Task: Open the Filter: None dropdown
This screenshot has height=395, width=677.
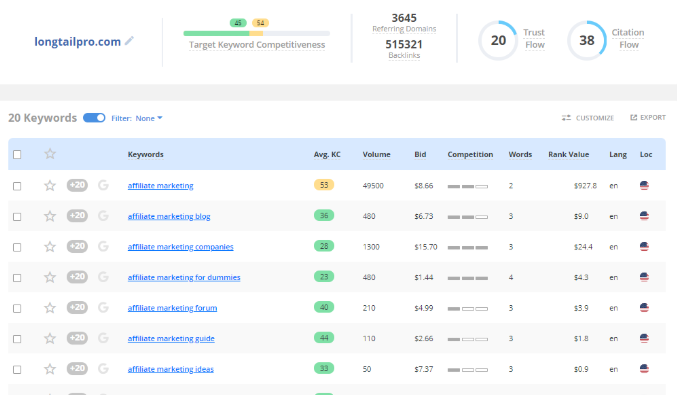Action: tap(137, 118)
